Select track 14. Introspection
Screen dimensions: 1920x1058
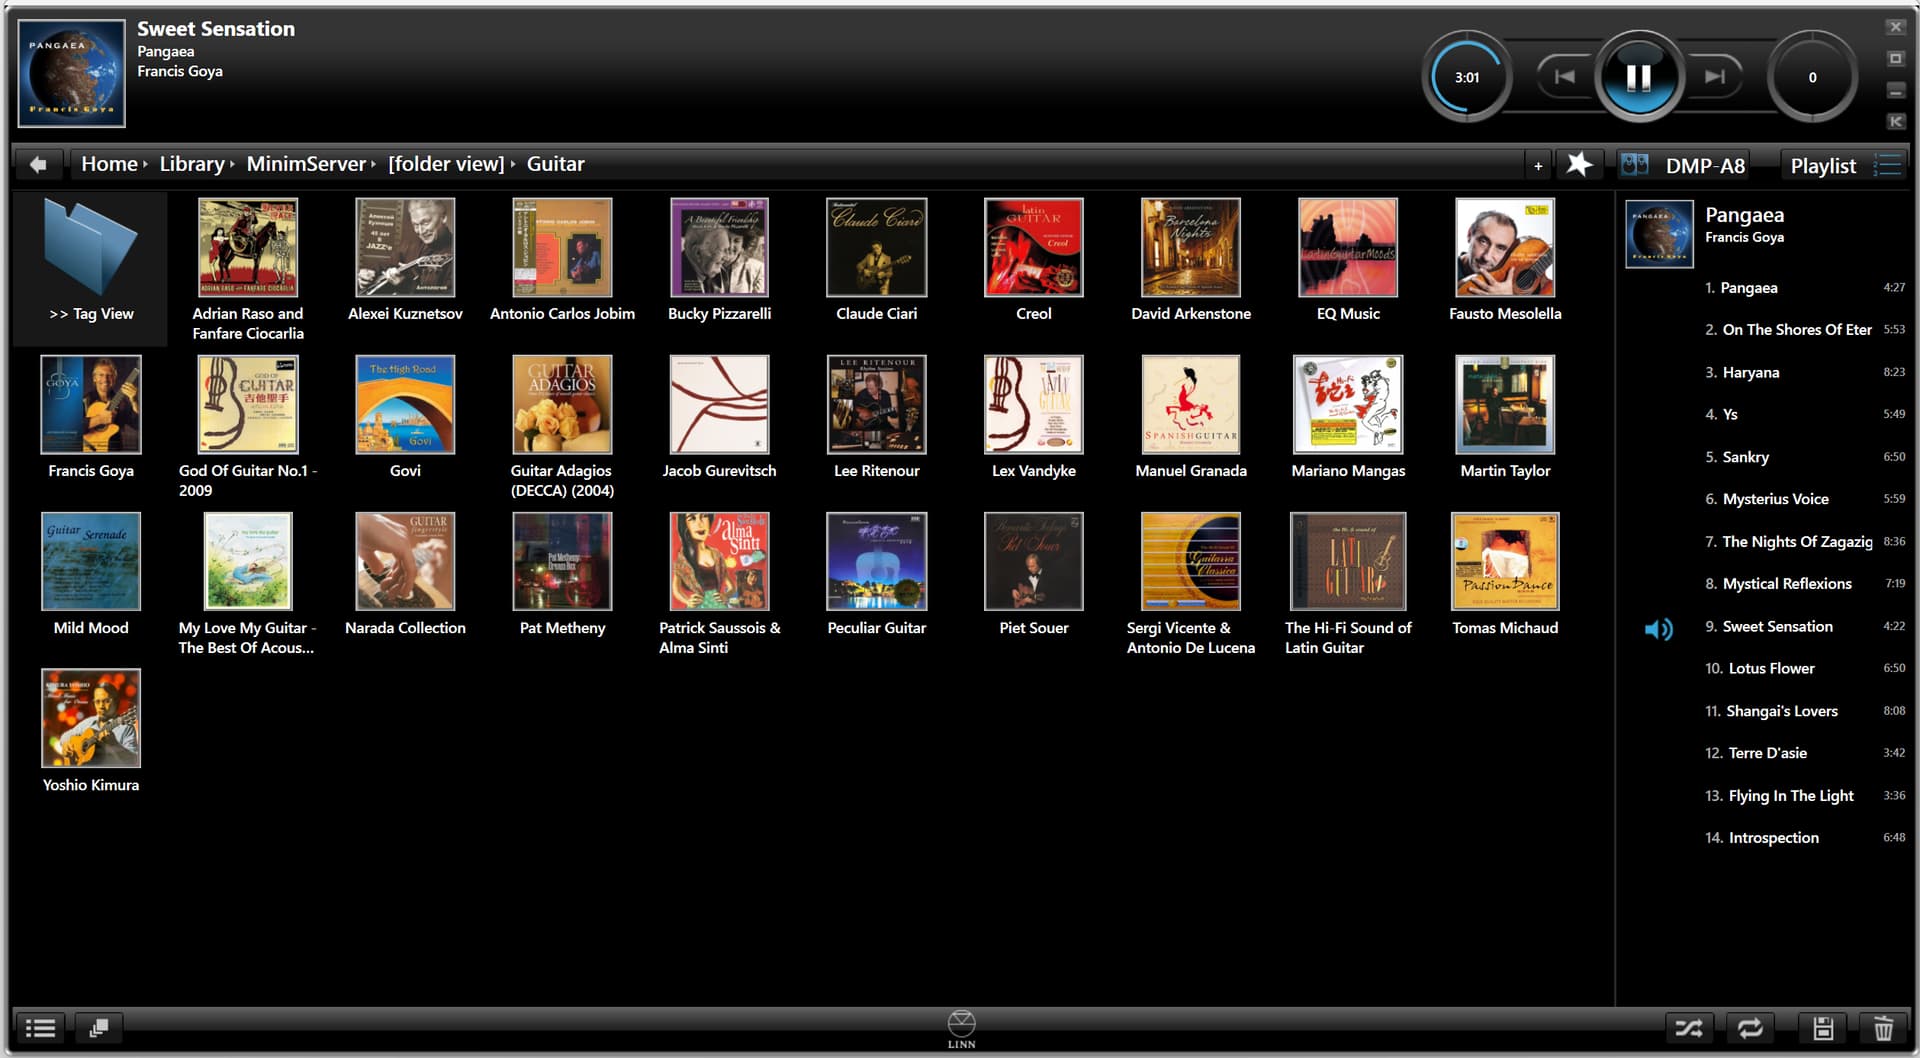point(1766,838)
